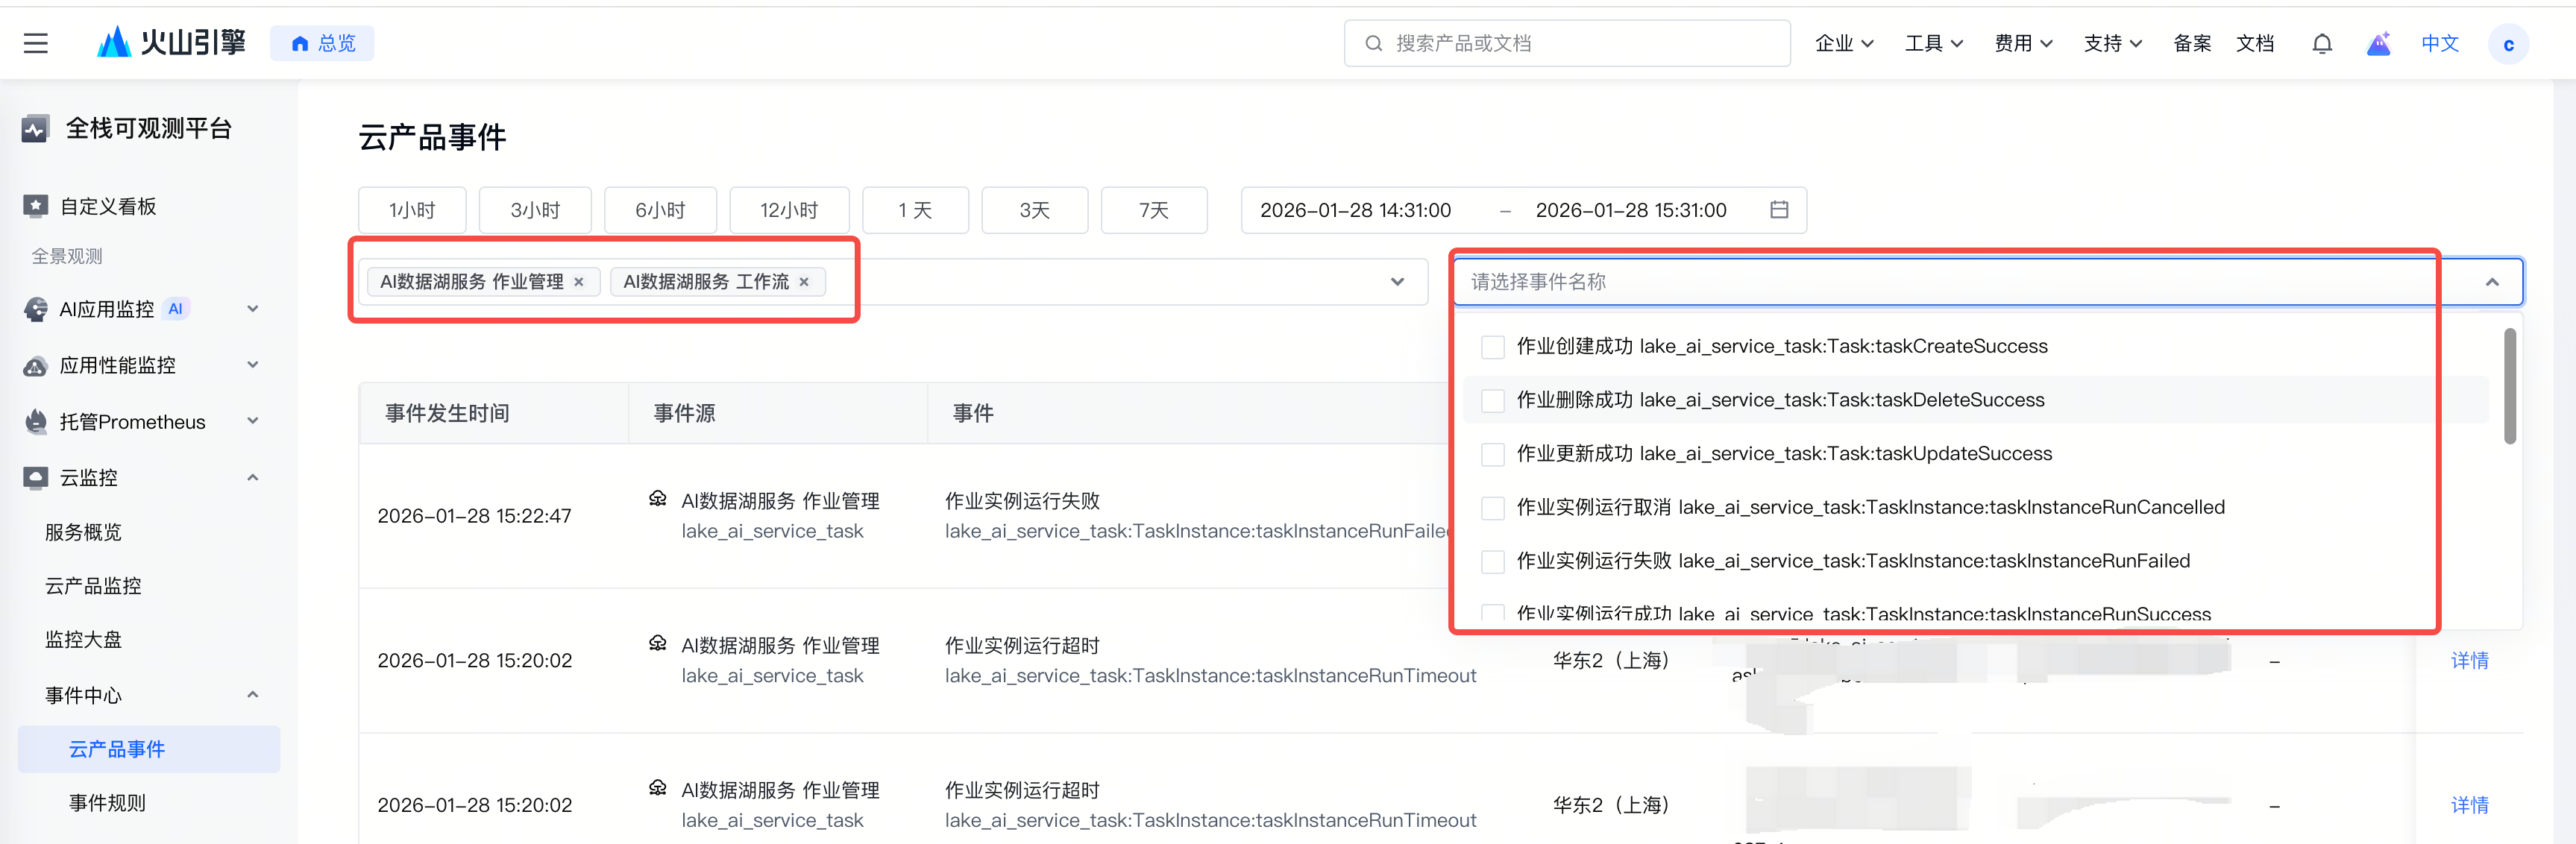The image size is (2576, 844).
Task: Check 作业实例运行失败 taskInstanceRunFailed option
Action: (1492, 562)
